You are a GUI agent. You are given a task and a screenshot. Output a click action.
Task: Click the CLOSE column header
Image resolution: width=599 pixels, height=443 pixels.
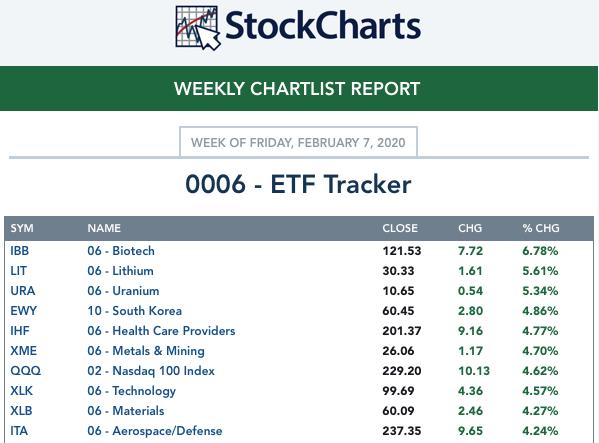pos(400,228)
